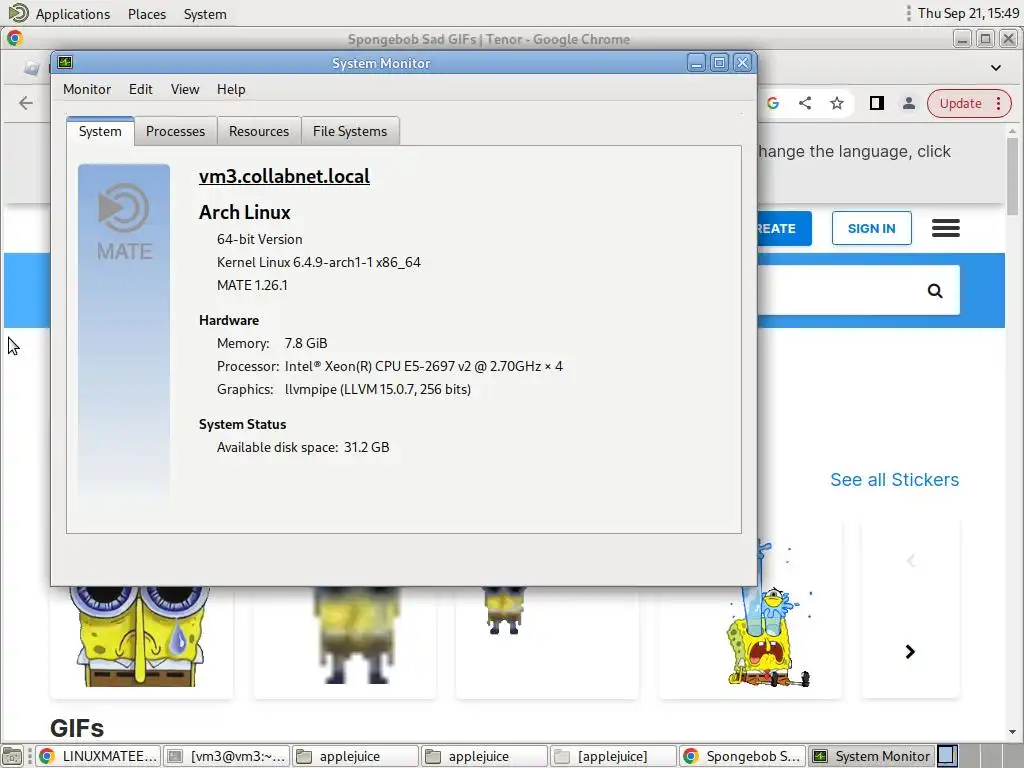The image size is (1024, 768).
Task: Open the Places menu in the top panel
Action: 147,14
